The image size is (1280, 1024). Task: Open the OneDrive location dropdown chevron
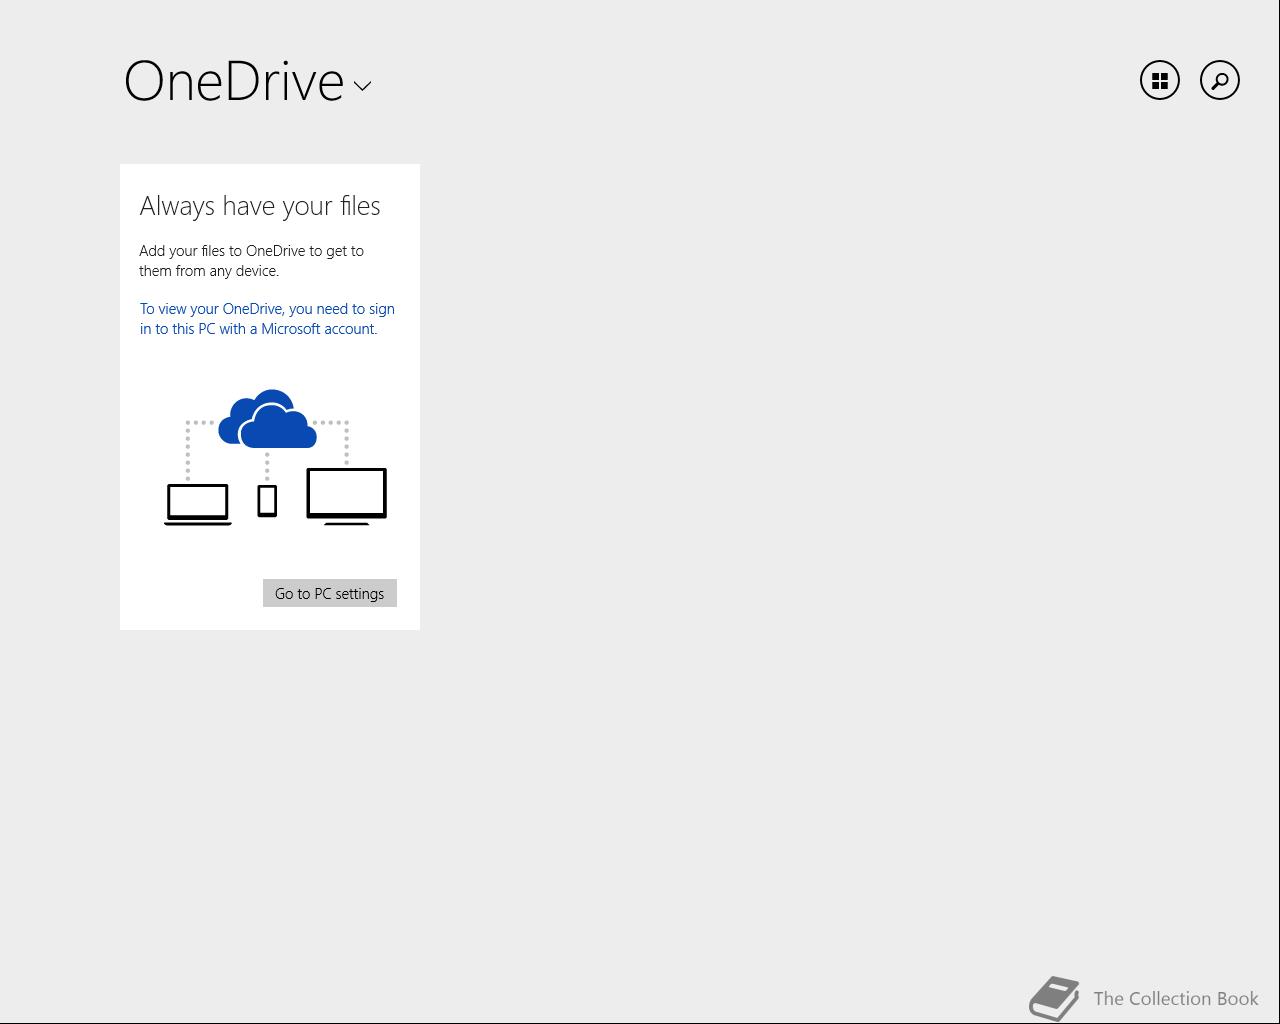(x=362, y=86)
